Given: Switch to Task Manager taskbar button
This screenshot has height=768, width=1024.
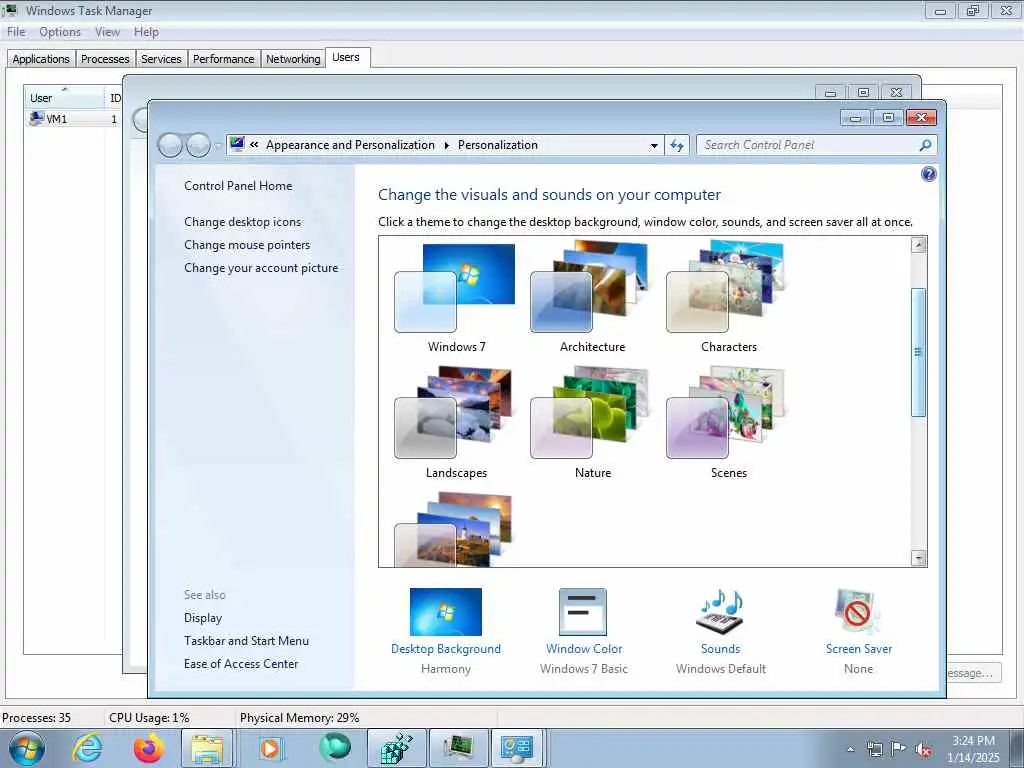Looking at the screenshot, I should 458,748.
